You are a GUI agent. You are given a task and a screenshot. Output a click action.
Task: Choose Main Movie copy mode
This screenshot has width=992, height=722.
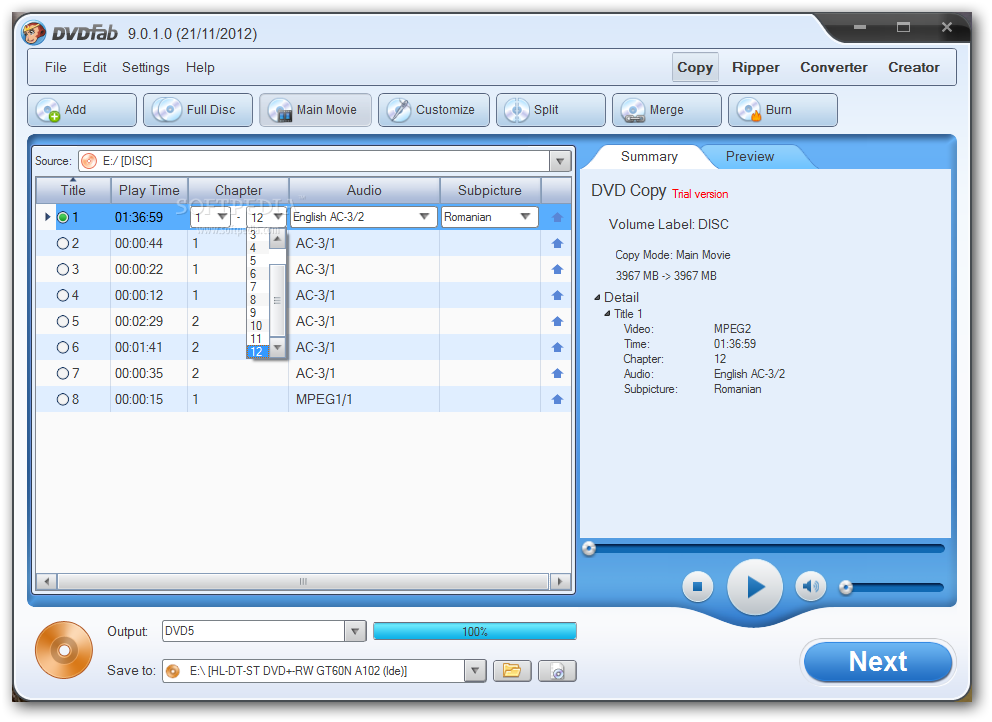tap(315, 110)
